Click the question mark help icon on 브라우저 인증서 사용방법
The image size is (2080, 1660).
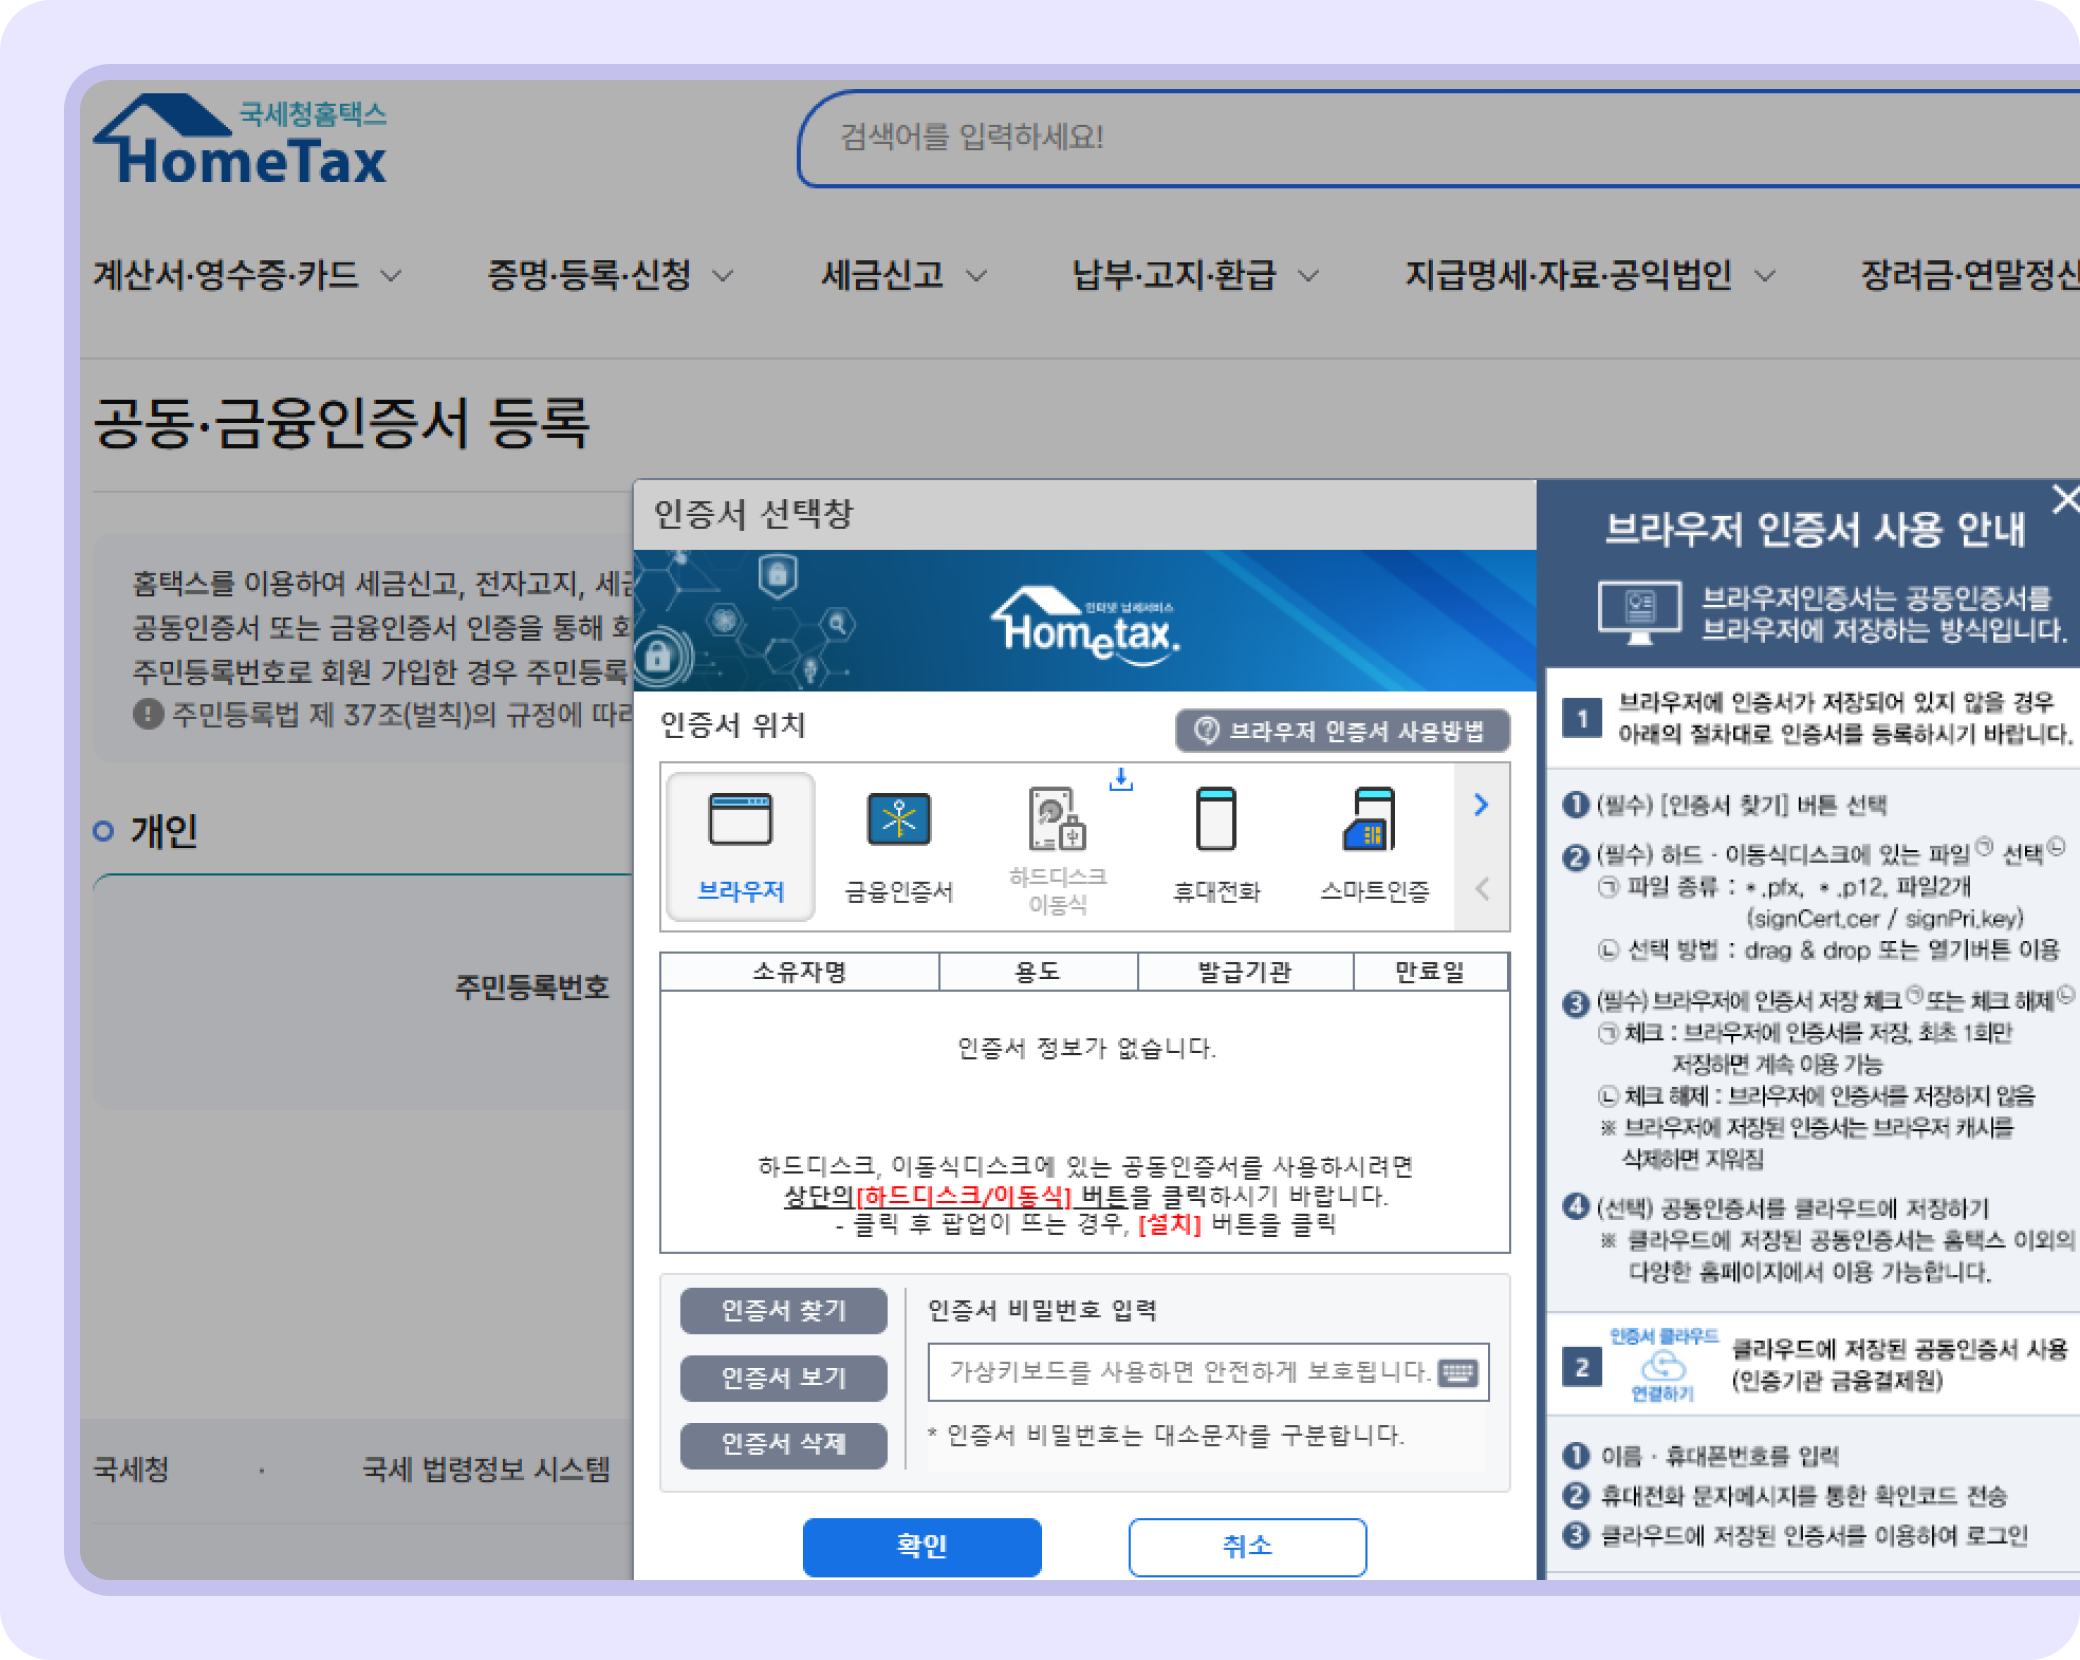[x=1205, y=731]
